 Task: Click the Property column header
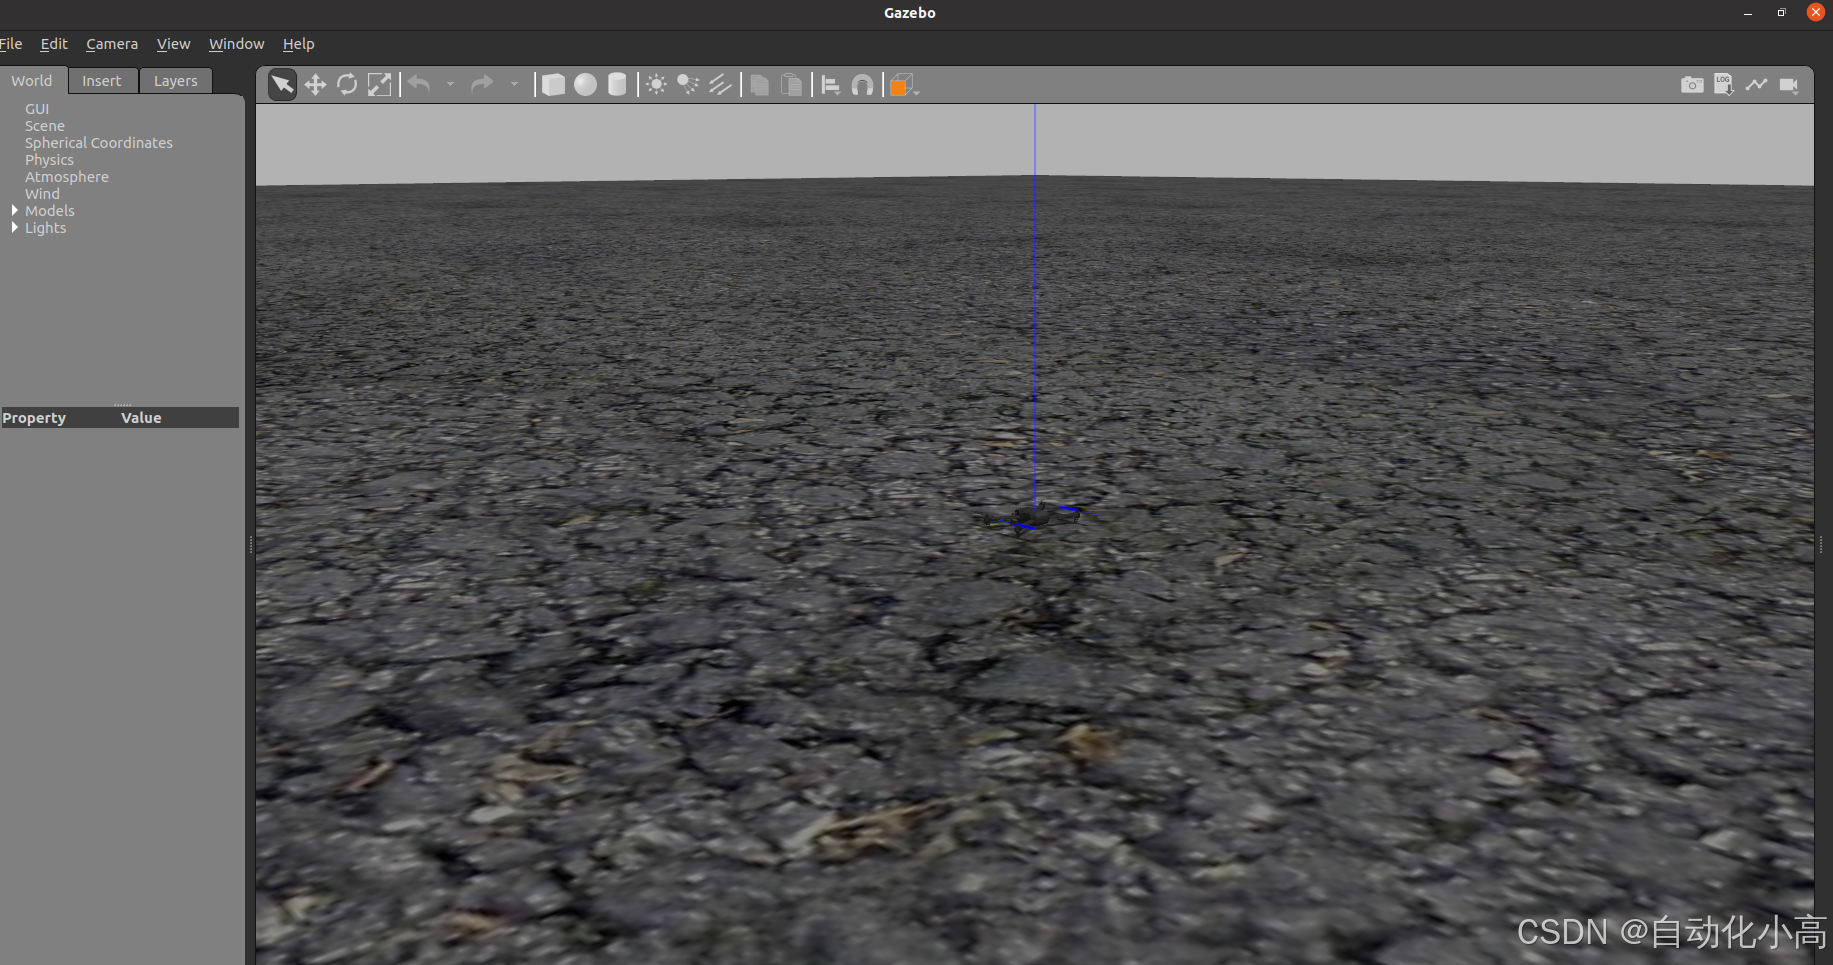(x=34, y=418)
